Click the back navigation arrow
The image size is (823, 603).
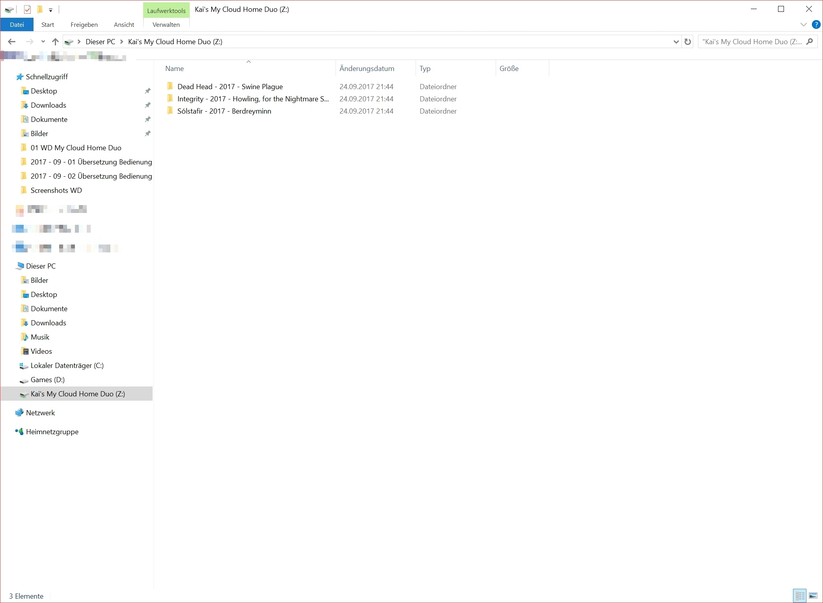point(12,42)
